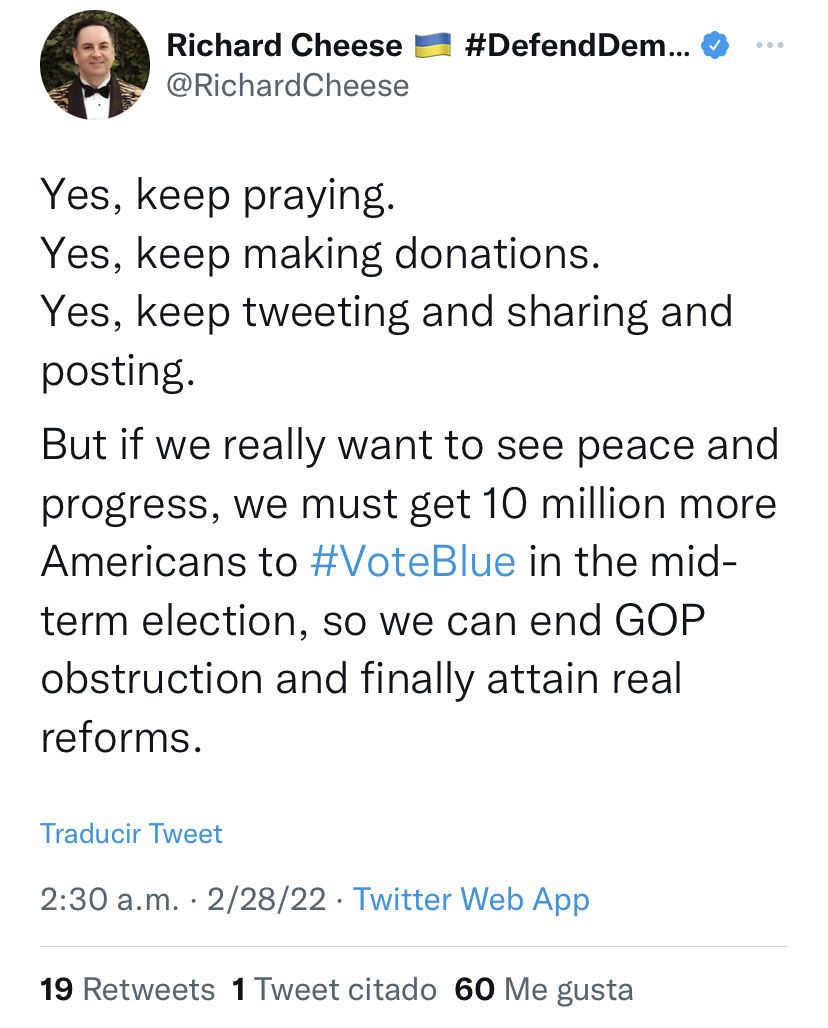The image size is (828, 1028).
Task: Show the 1 Tweet citado quote
Action: (x=334, y=989)
